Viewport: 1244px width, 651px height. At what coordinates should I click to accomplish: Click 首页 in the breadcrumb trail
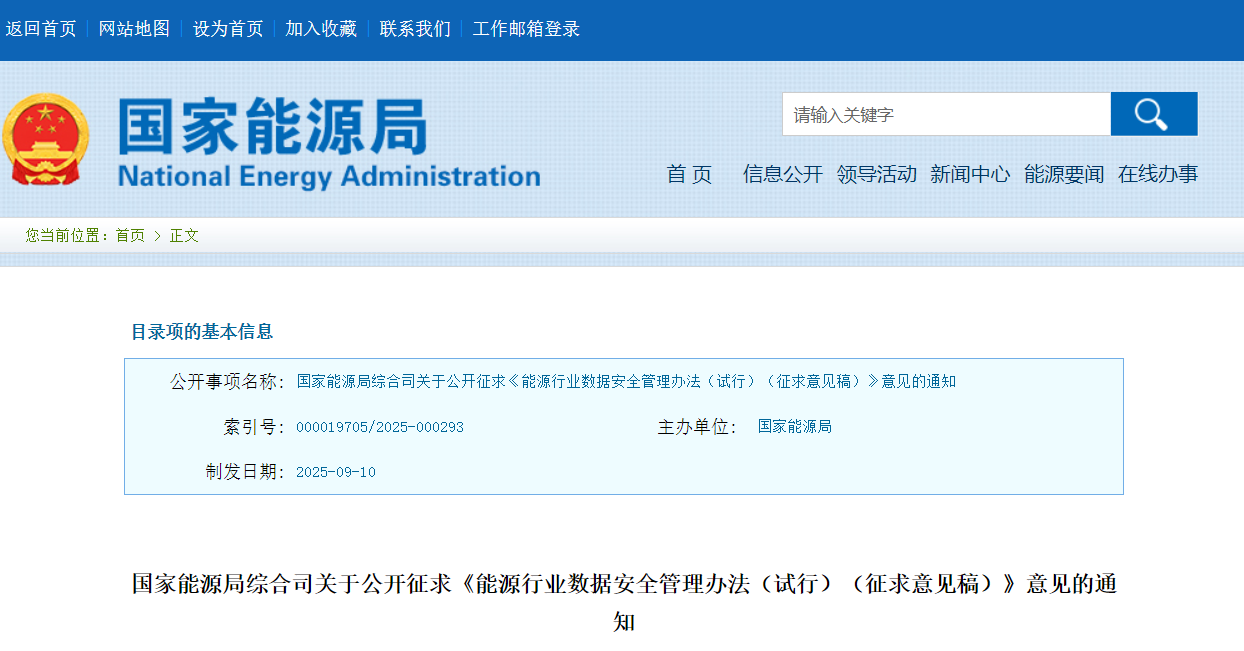pos(130,235)
